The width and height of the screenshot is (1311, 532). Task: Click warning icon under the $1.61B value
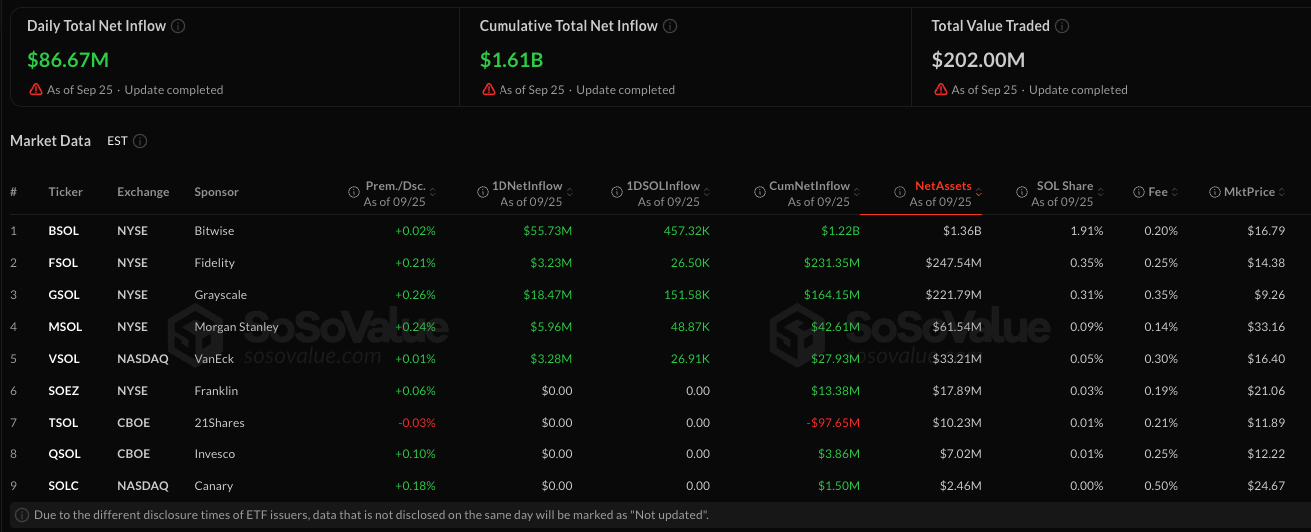[489, 89]
